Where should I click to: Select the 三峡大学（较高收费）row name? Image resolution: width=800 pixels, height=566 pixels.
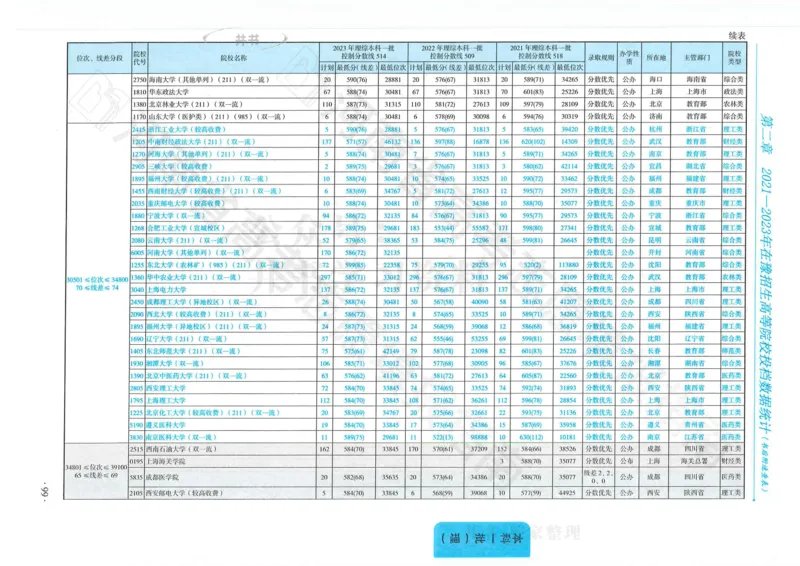click(180, 166)
